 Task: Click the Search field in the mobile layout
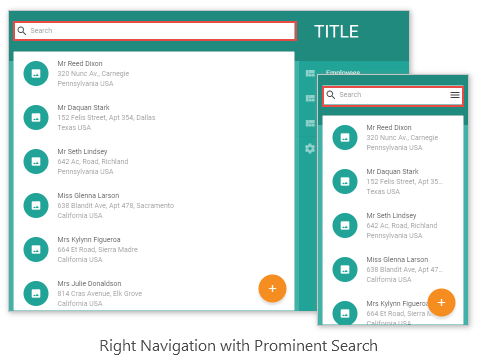click(x=393, y=96)
